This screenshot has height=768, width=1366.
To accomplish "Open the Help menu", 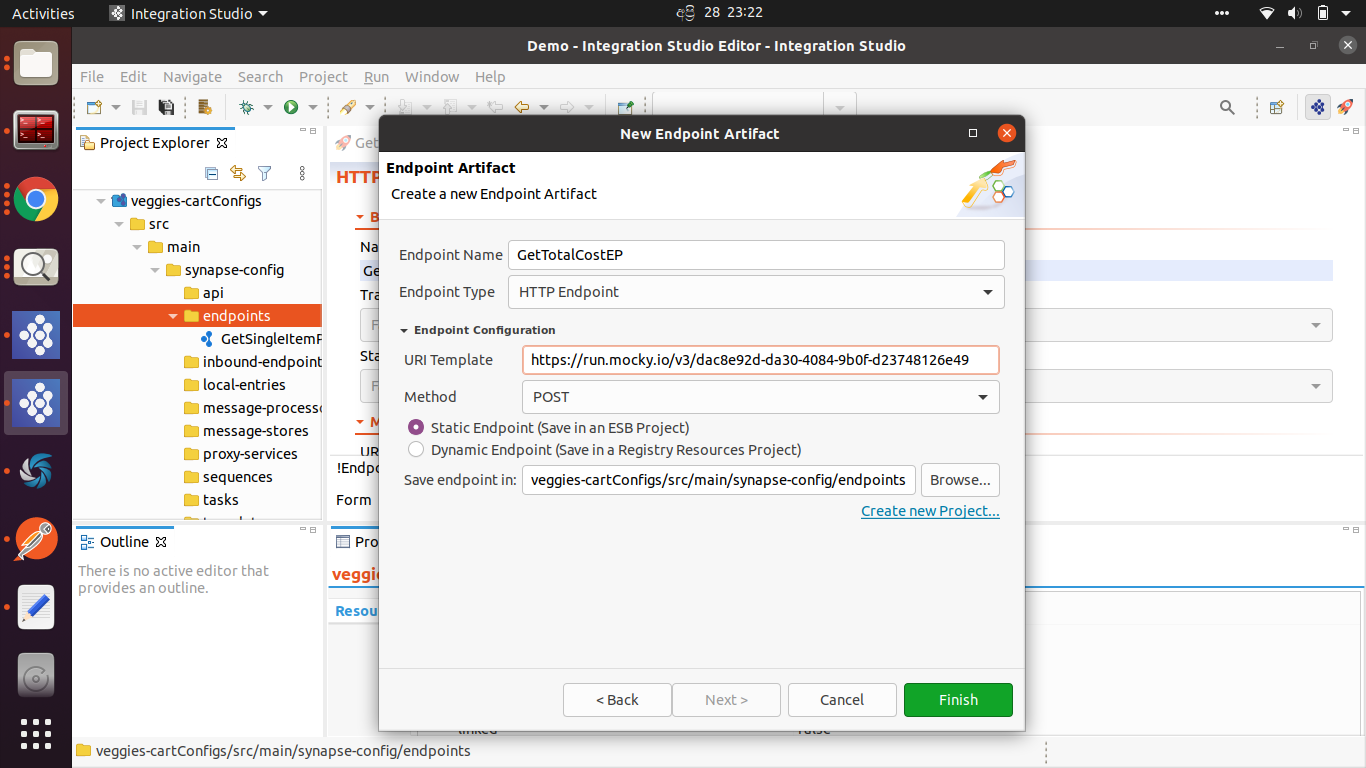I will (x=490, y=77).
